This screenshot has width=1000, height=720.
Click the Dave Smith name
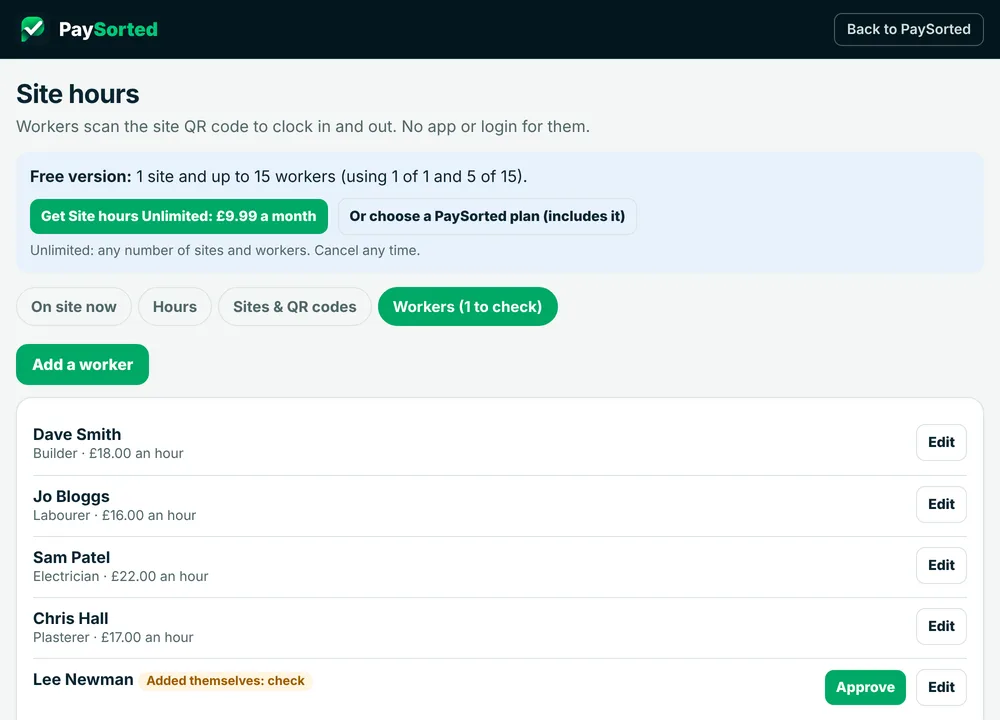[x=77, y=434]
